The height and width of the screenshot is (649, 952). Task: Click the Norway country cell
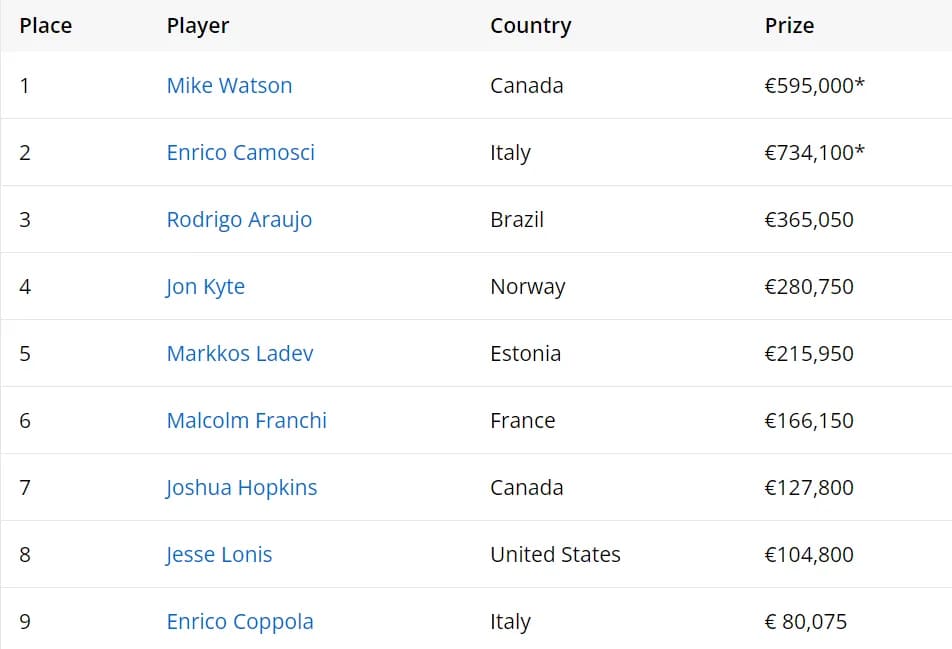click(x=528, y=287)
